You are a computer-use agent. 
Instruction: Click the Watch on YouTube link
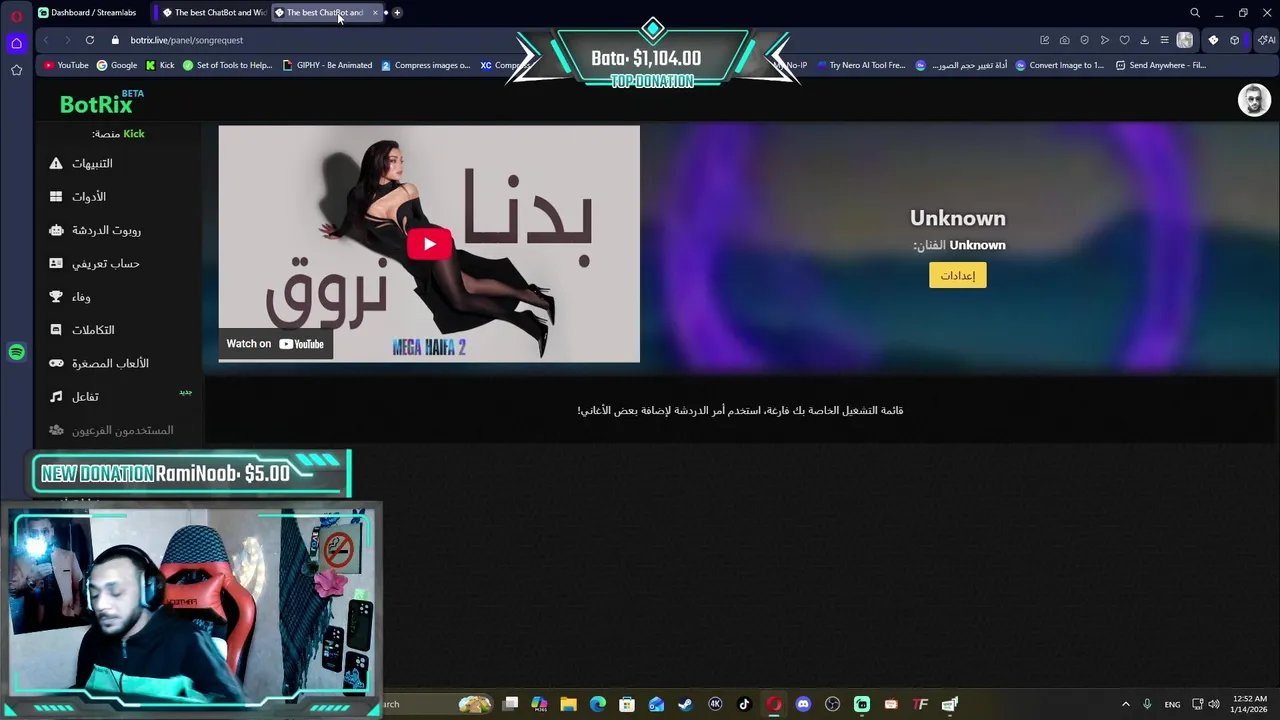click(x=275, y=344)
